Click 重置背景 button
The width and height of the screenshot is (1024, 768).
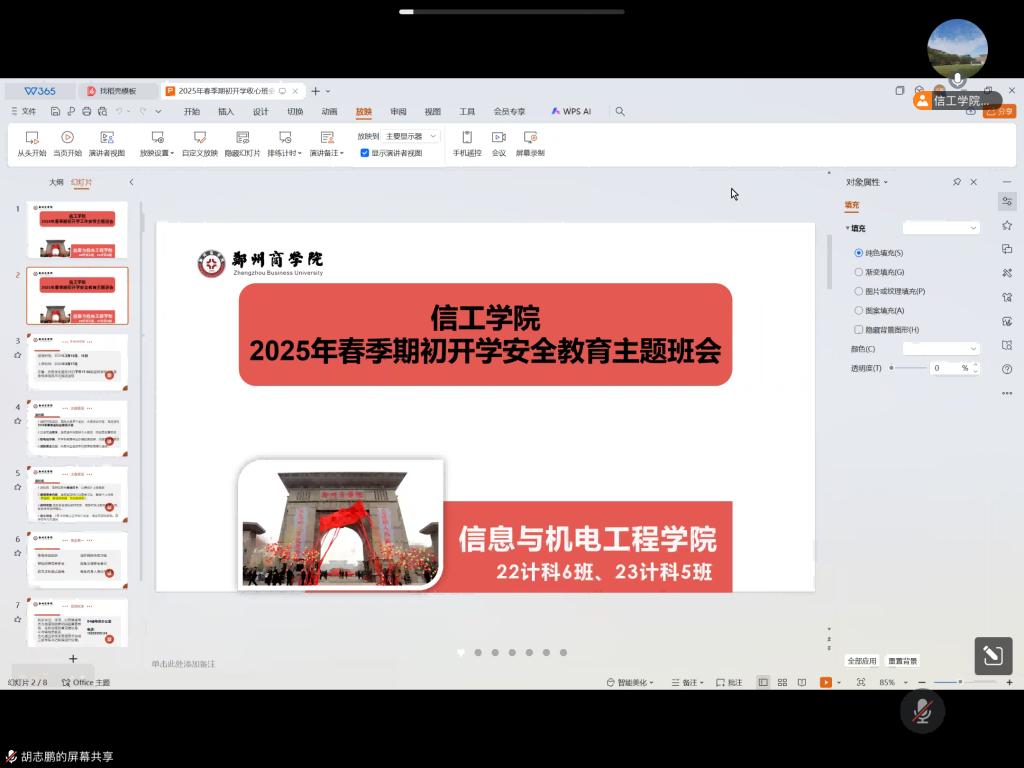pyautogui.click(x=903, y=661)
